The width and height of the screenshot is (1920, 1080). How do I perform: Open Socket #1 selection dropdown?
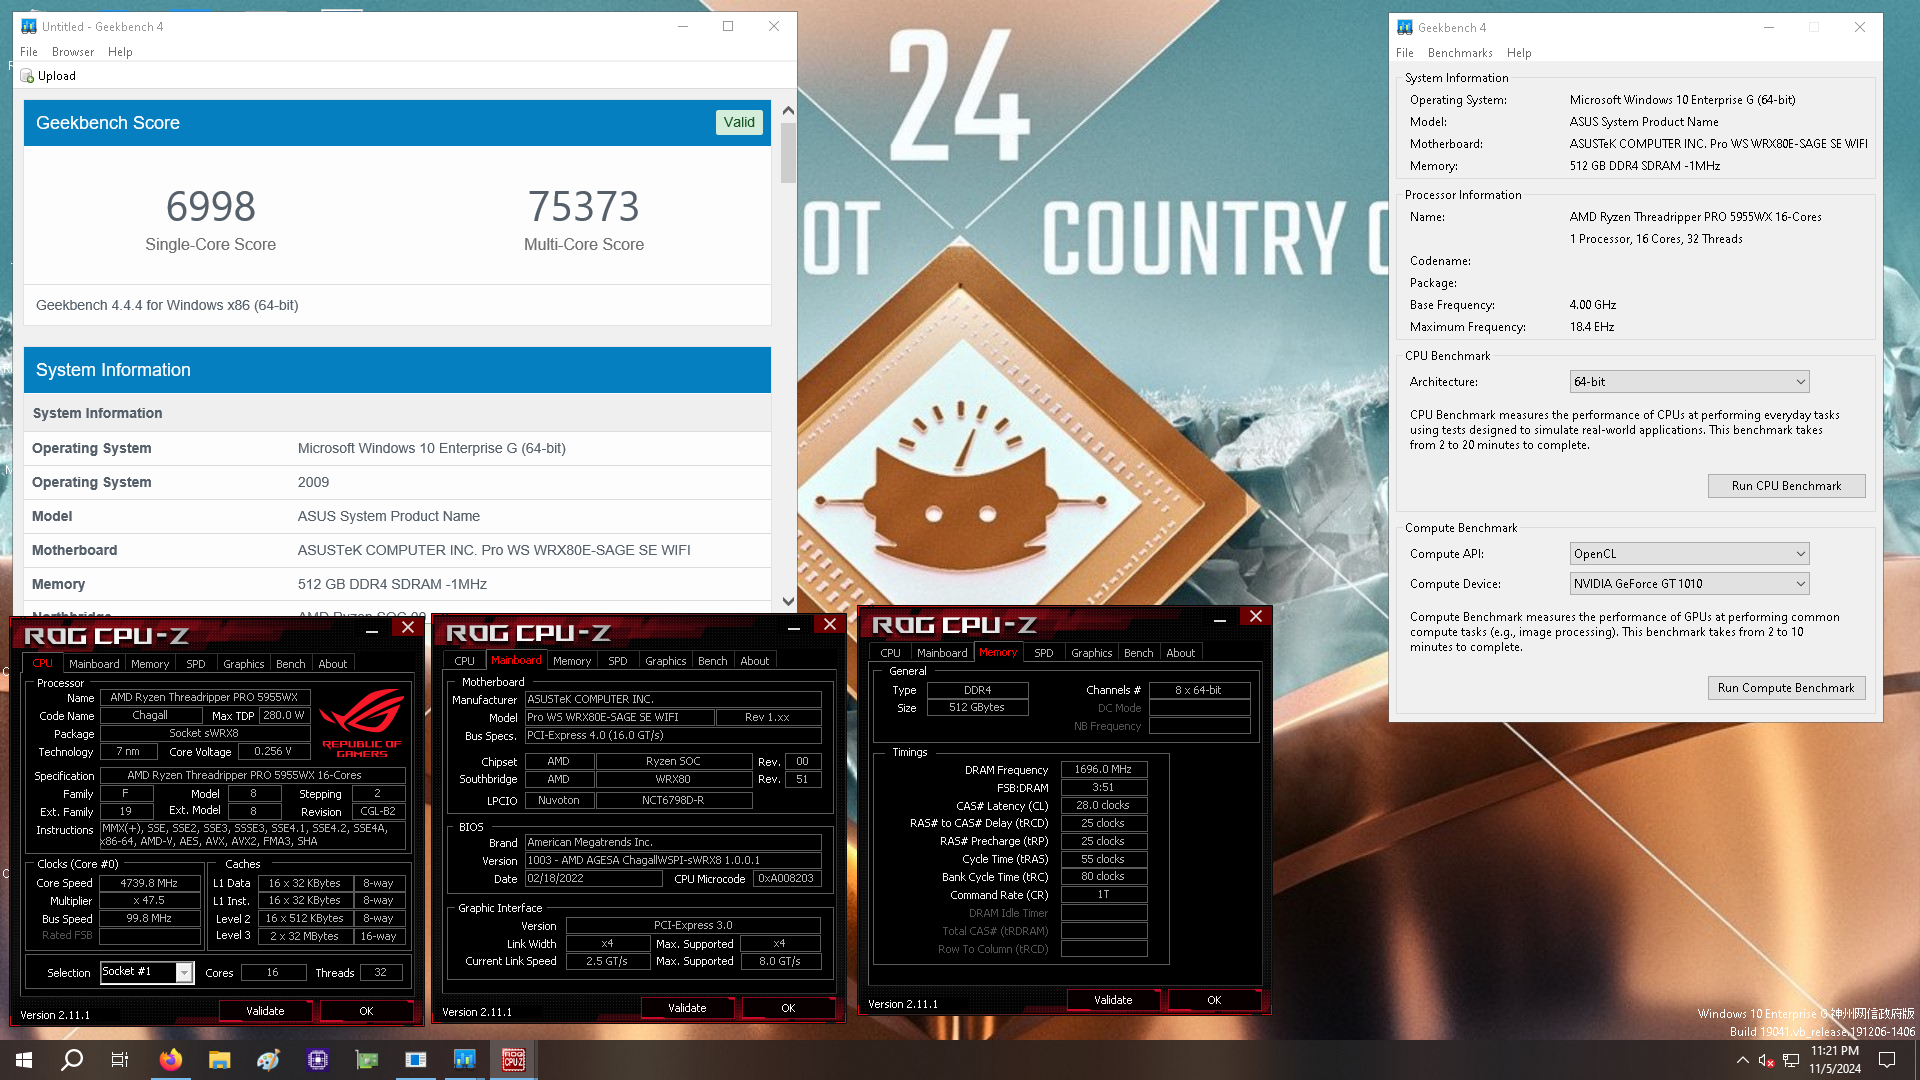click(146, 972)
